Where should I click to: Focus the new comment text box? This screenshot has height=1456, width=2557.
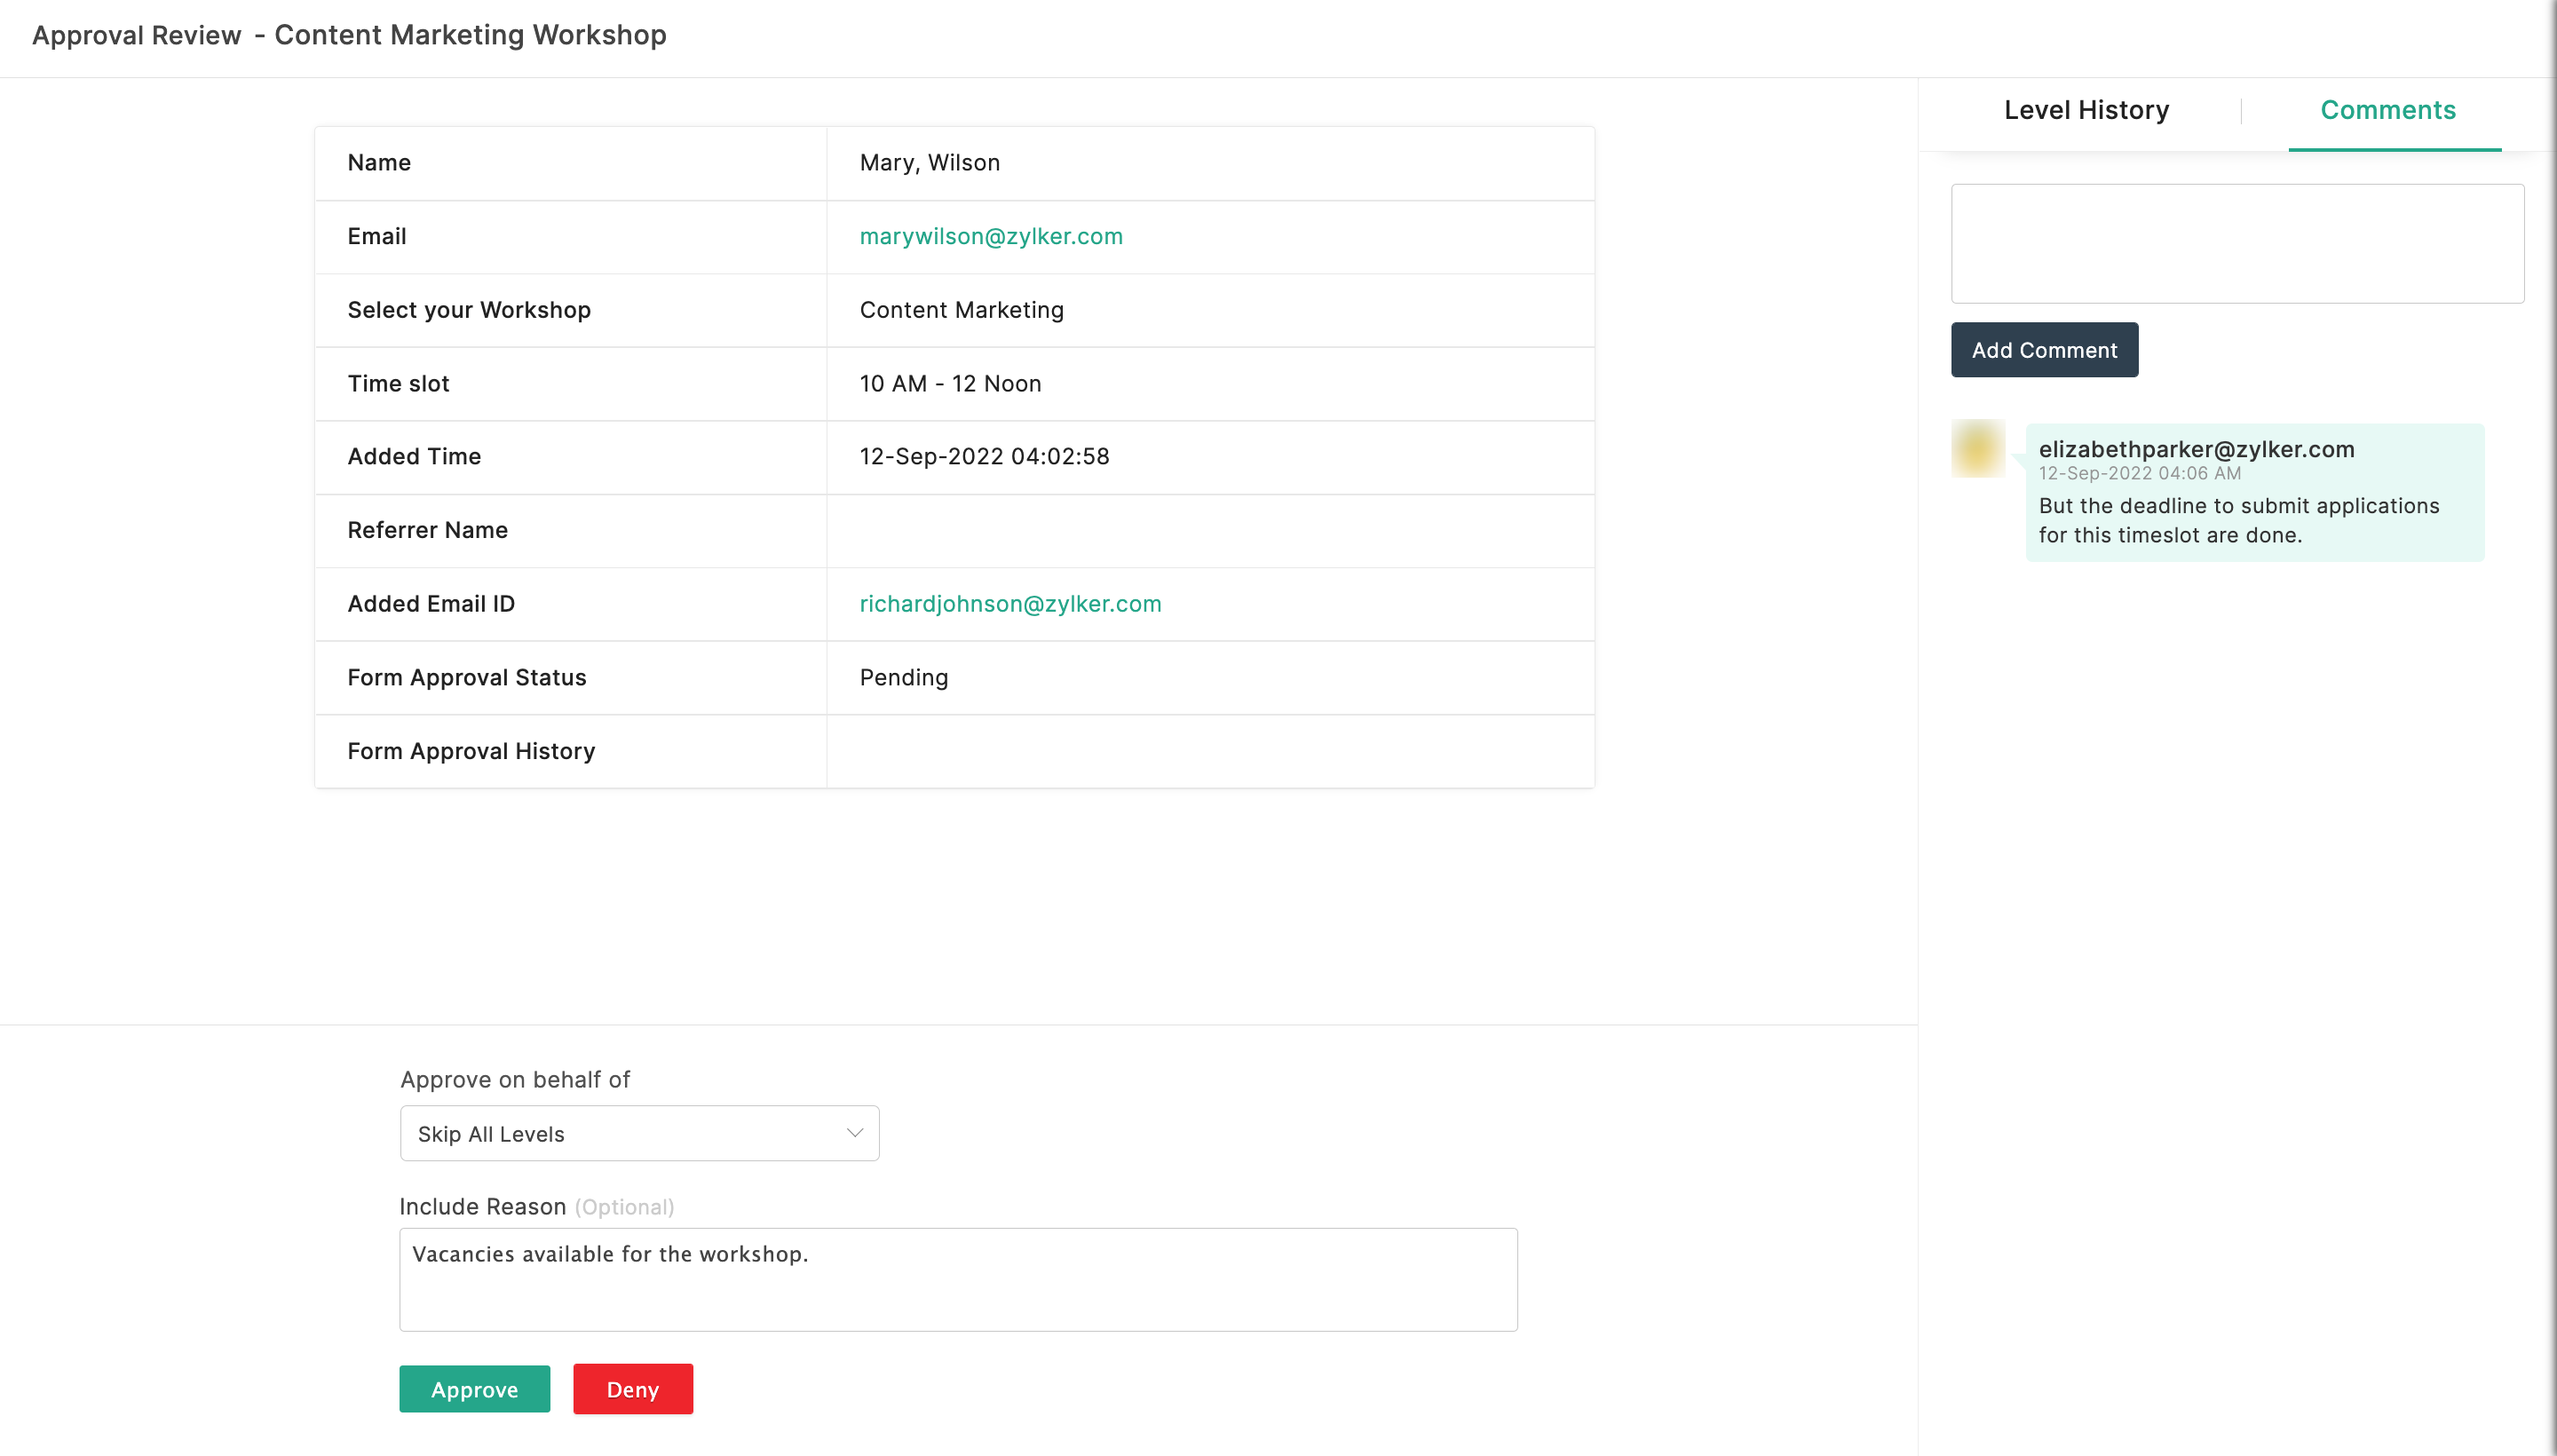(2236, 243)
